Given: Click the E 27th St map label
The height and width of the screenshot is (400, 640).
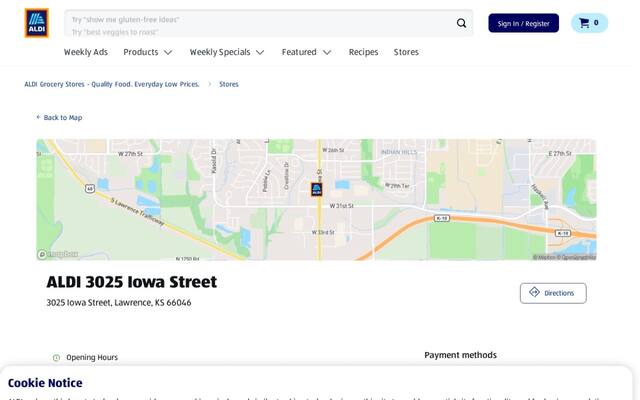Looking at the screenshot, I should (x=560, y=153).
